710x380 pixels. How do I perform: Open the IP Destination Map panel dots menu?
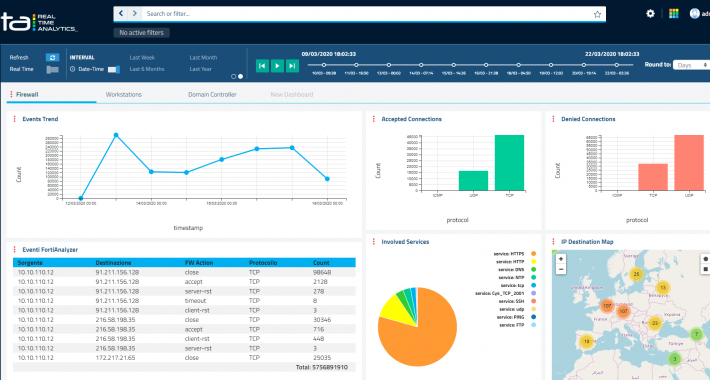coord(553,242)
